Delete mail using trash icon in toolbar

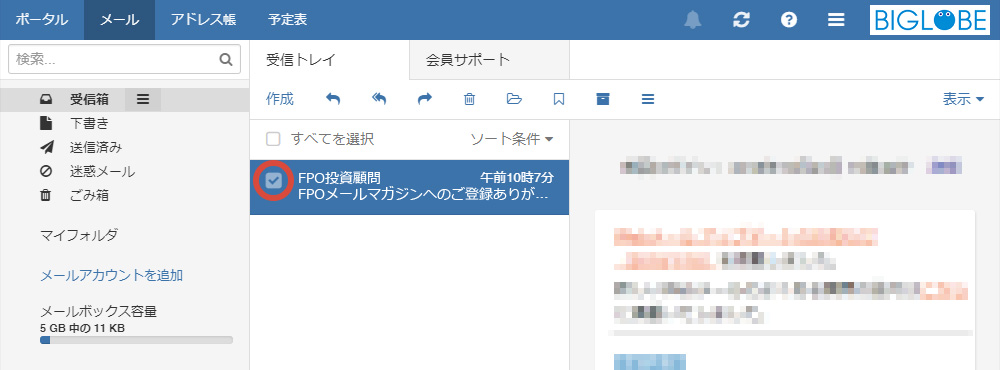click(x=469, y=99)
